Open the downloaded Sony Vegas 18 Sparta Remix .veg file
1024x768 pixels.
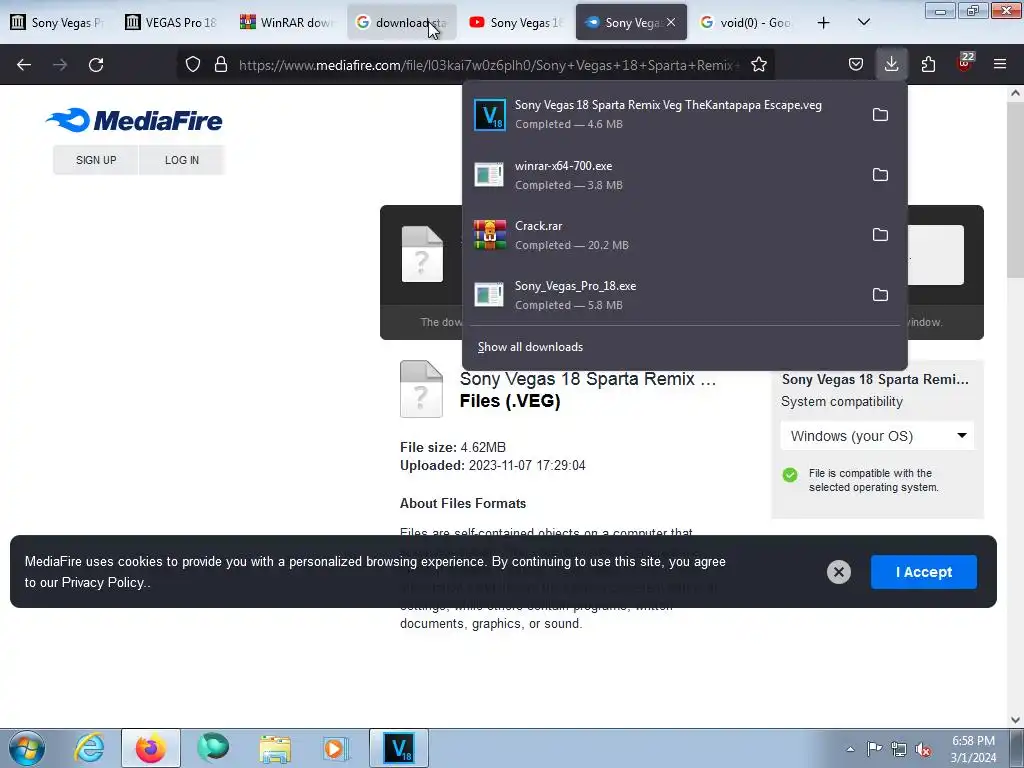pos(661,114)
